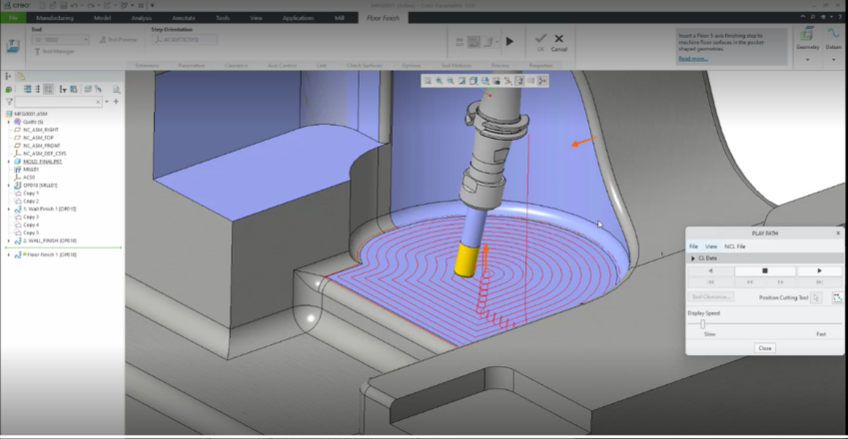
Task: Open the NCL File menu
Action: pyautogui.click(x=734, y=245)
